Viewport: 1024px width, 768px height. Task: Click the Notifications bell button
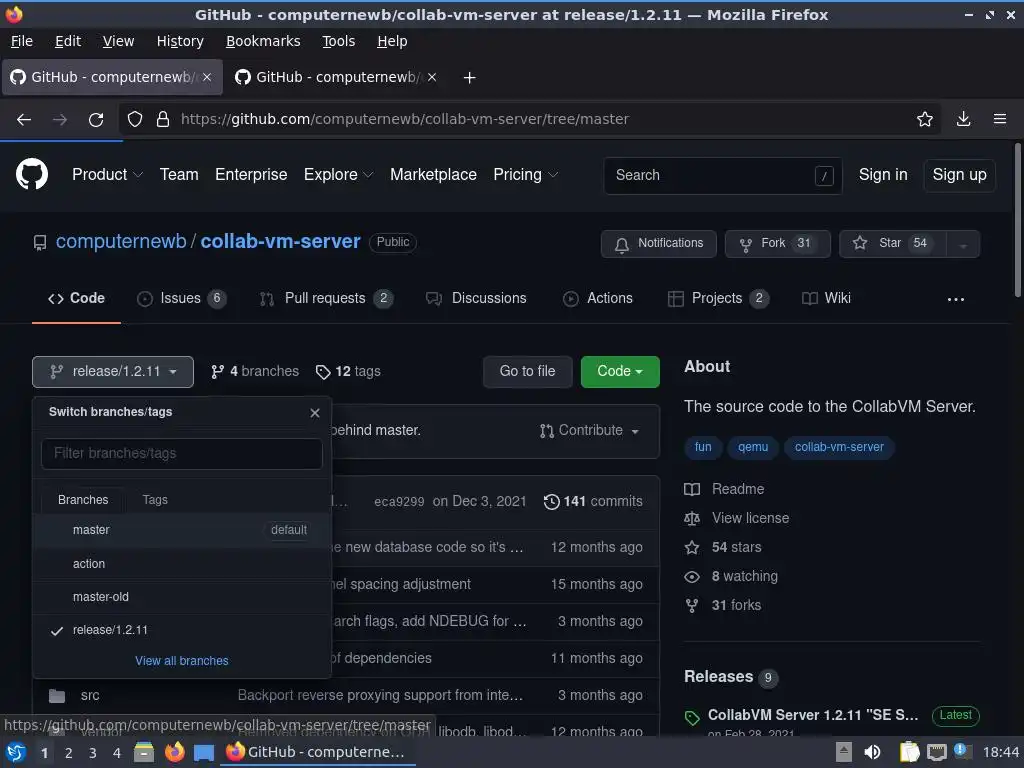click(658, 244)
